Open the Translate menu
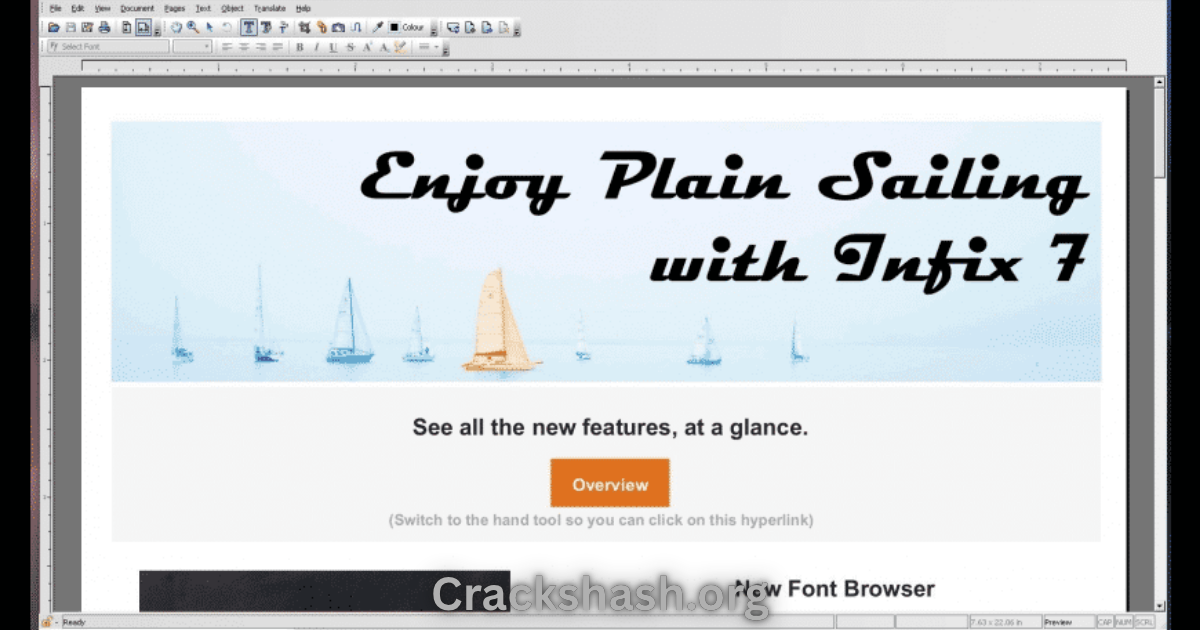This screenshot has height=630, width=1200. [270, 8]
